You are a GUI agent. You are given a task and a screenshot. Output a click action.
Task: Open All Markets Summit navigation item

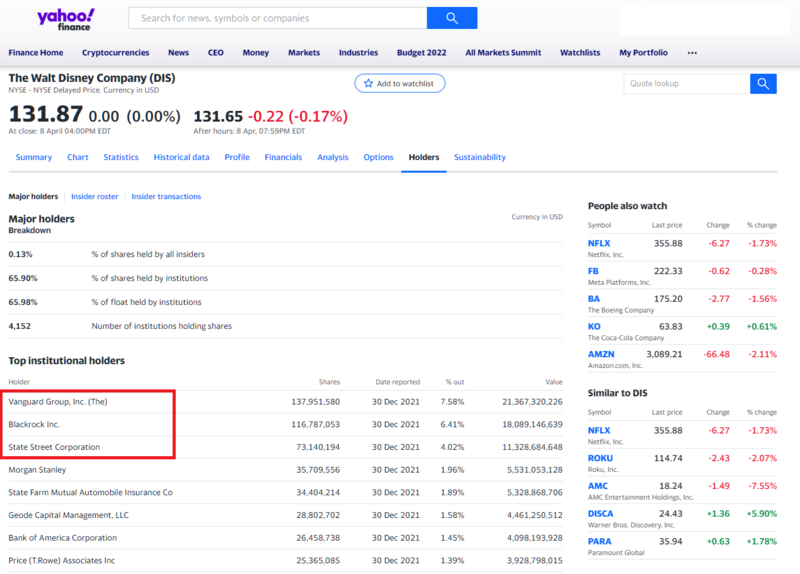[503, 53]
